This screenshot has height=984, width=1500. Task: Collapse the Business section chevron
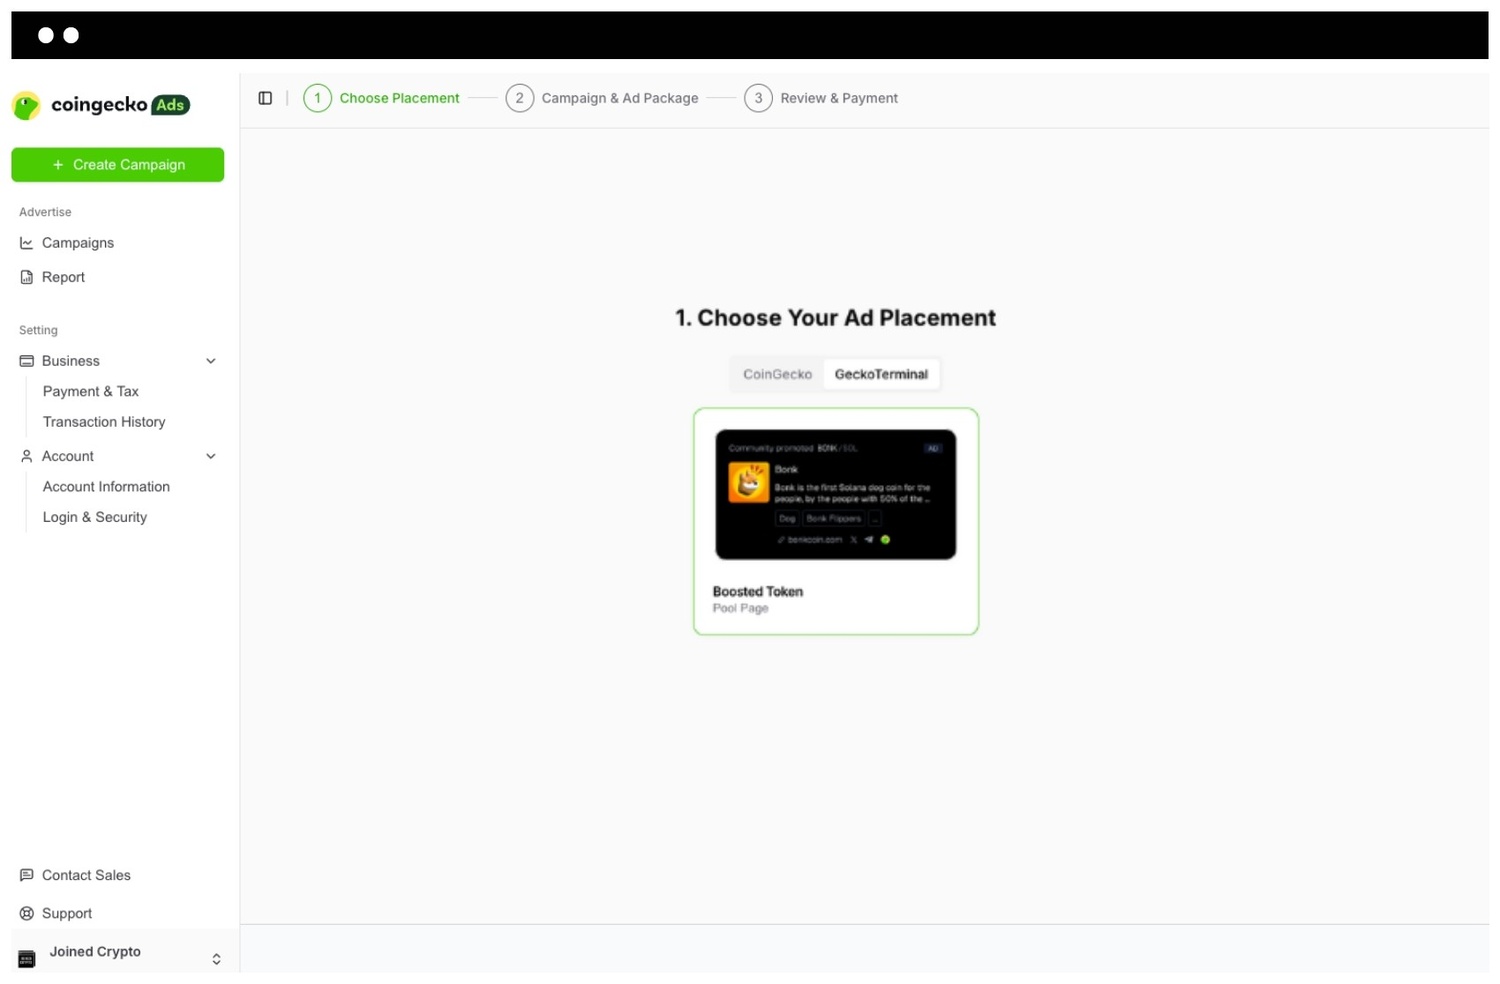tap(211, 361)
